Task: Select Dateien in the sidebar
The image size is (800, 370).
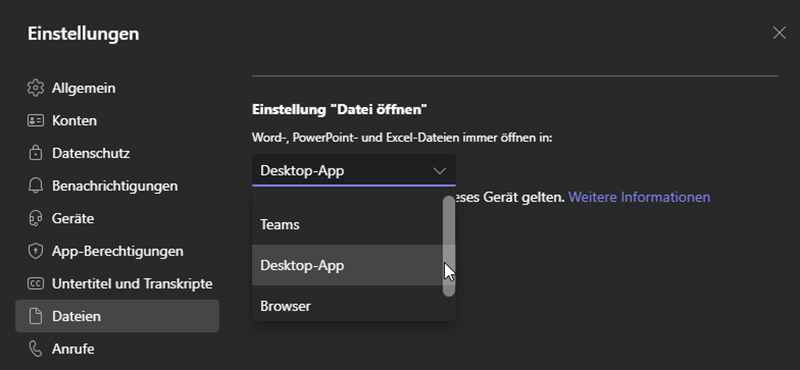Action: 117,316
